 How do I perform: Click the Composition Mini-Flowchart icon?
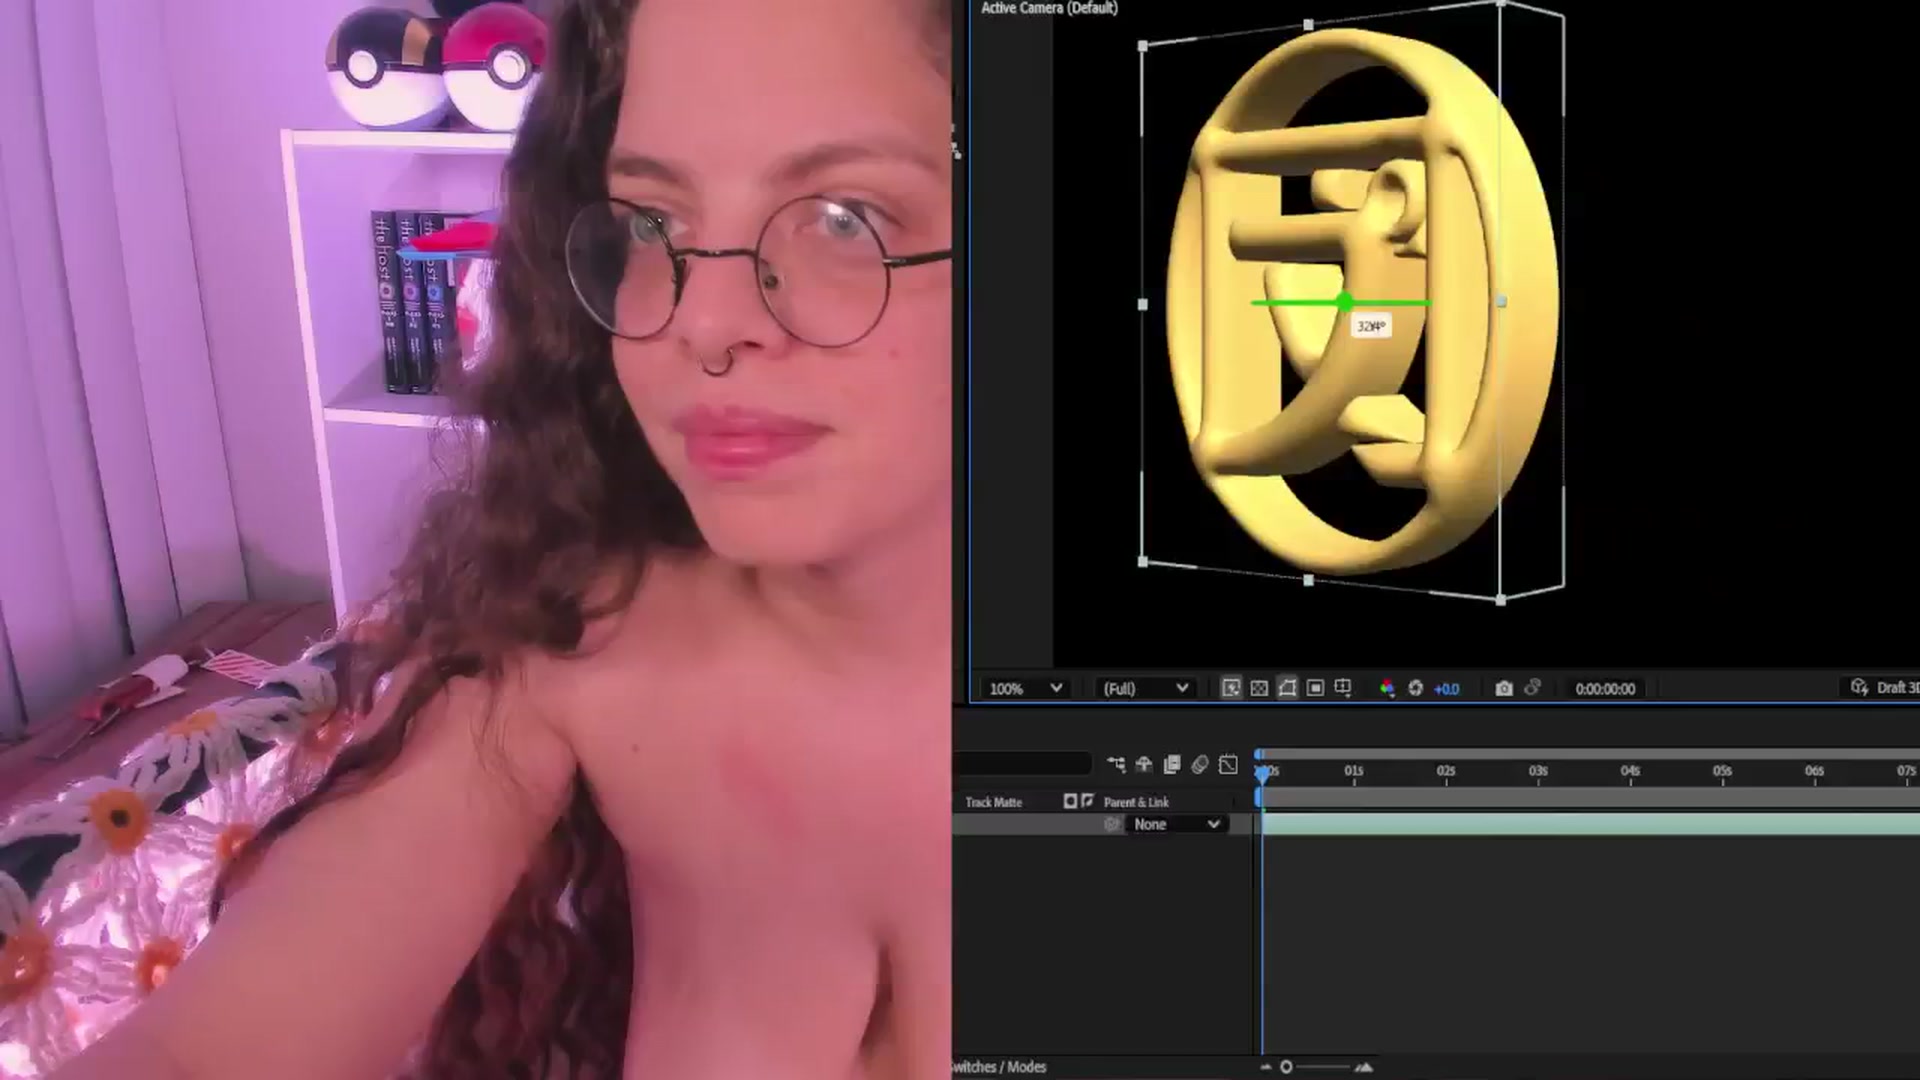tap(1116, 765)
